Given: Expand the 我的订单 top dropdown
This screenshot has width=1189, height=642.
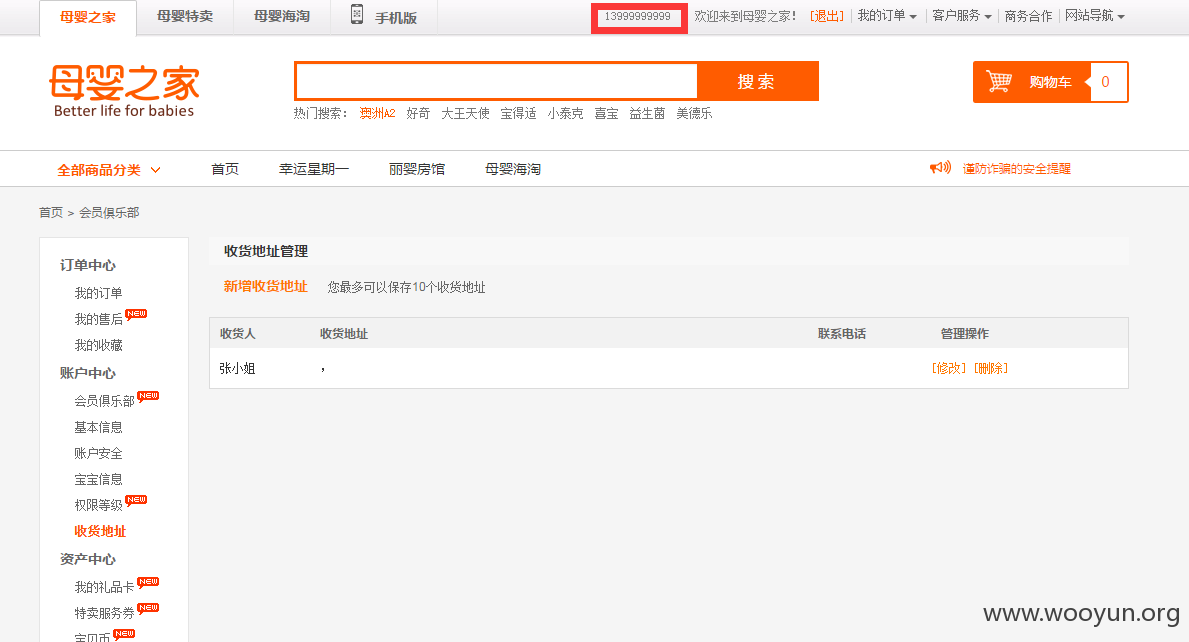Looking at the screenshot, I should coord(886,16).
